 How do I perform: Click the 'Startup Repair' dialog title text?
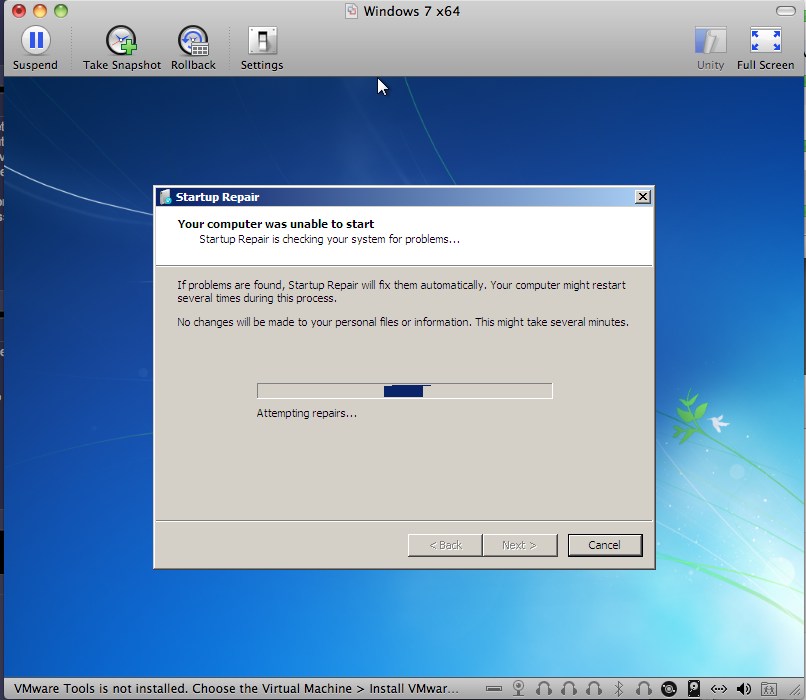(x=217, y=197)
